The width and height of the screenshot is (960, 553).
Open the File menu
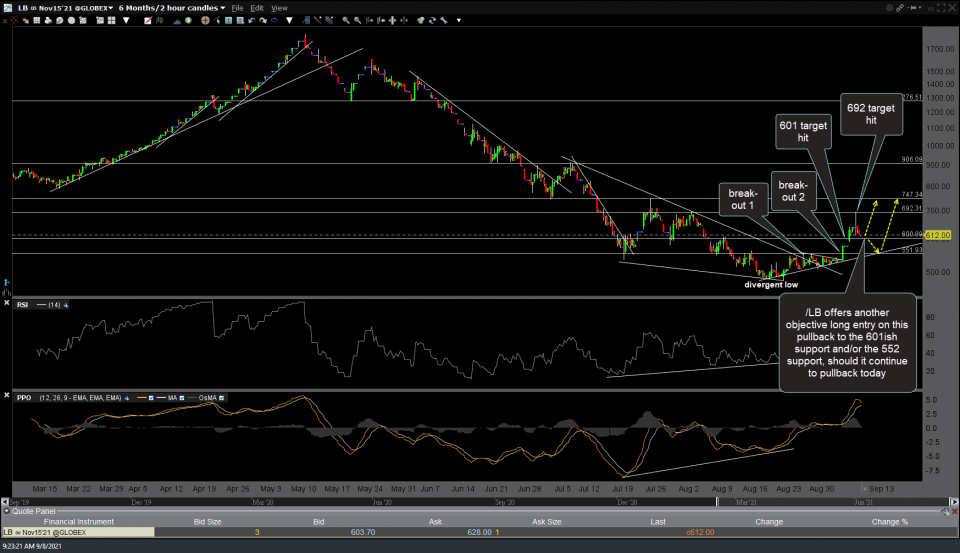[x=237, y=8]
